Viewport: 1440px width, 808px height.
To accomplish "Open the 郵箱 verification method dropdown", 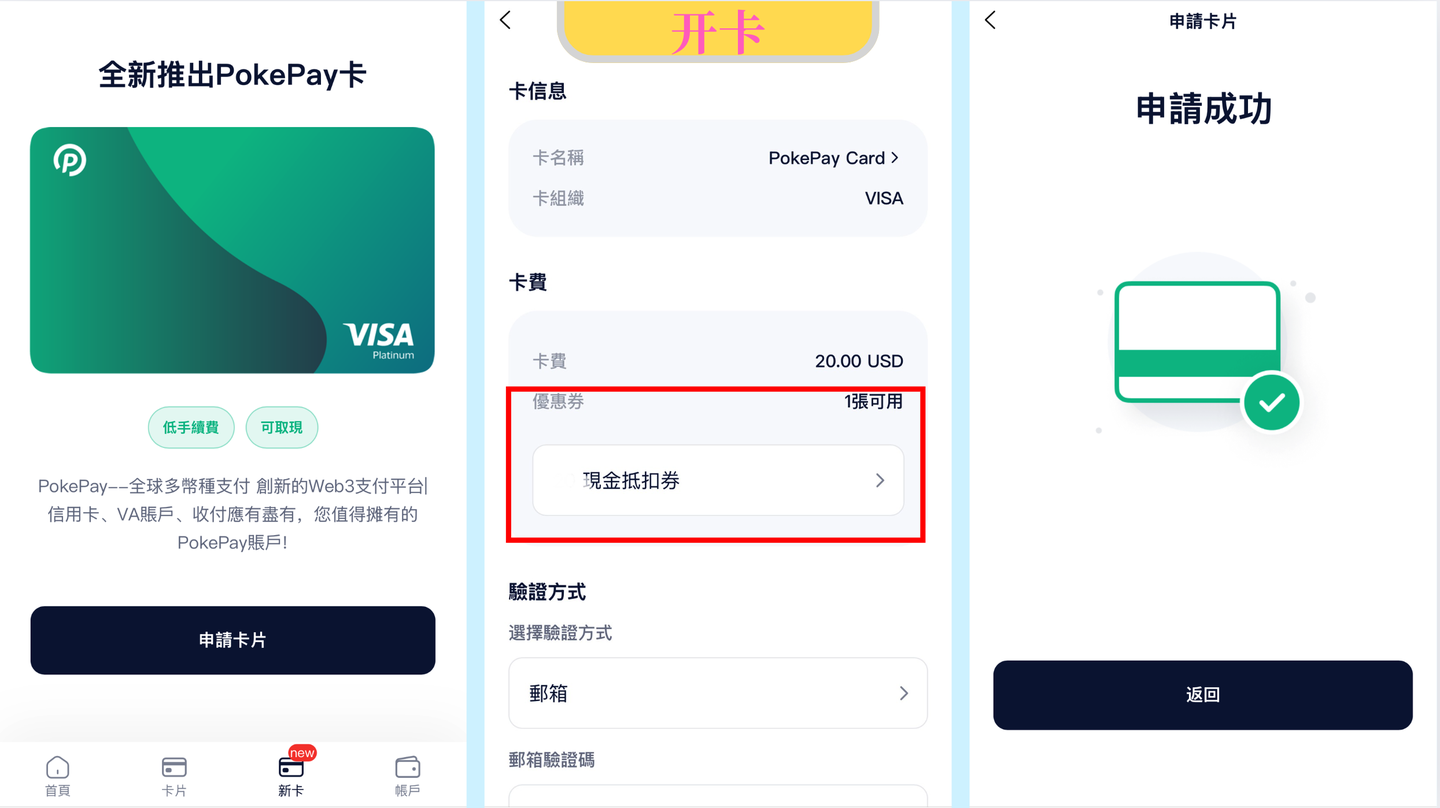I will 718,693.
